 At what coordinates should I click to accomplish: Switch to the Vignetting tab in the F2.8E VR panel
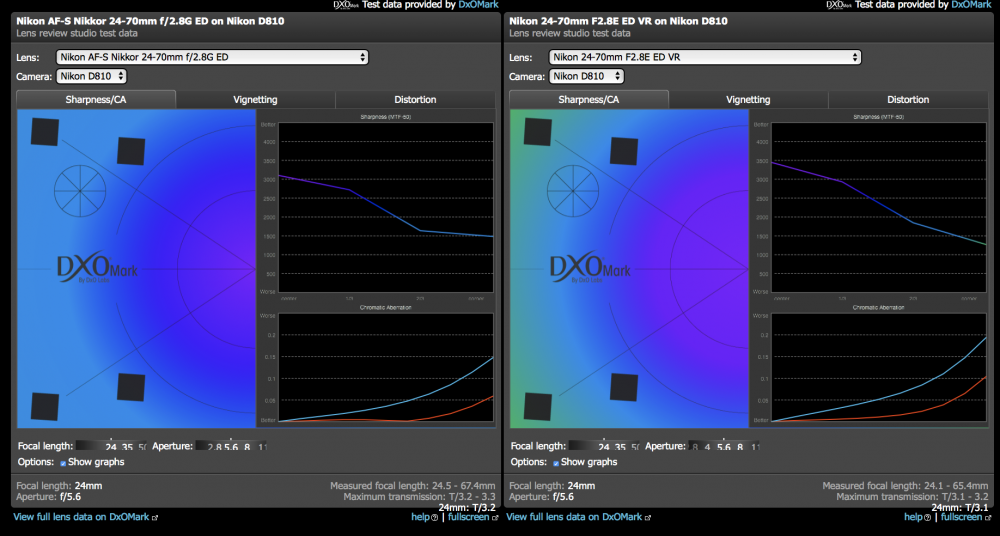pos(748,100)
